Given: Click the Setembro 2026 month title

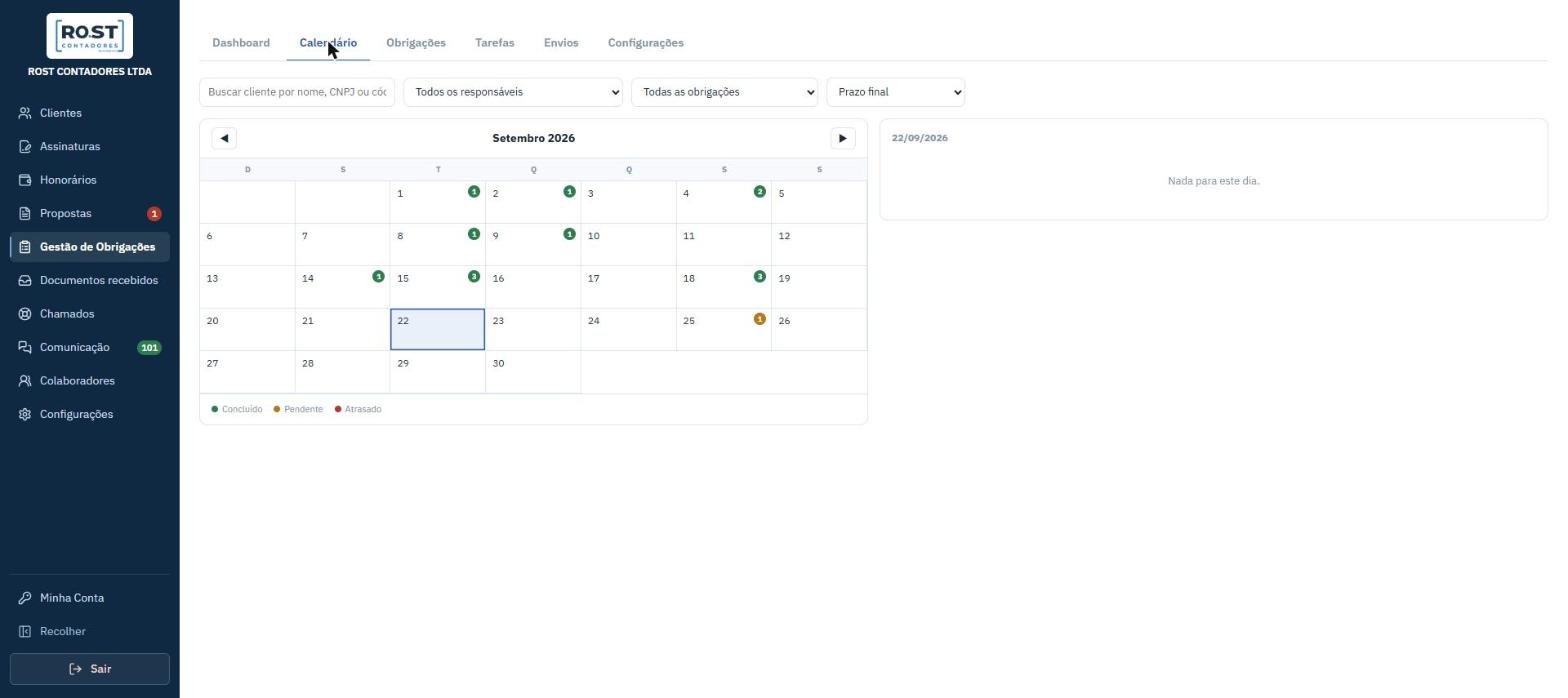Looking at the screenshot, I should 534,138.
